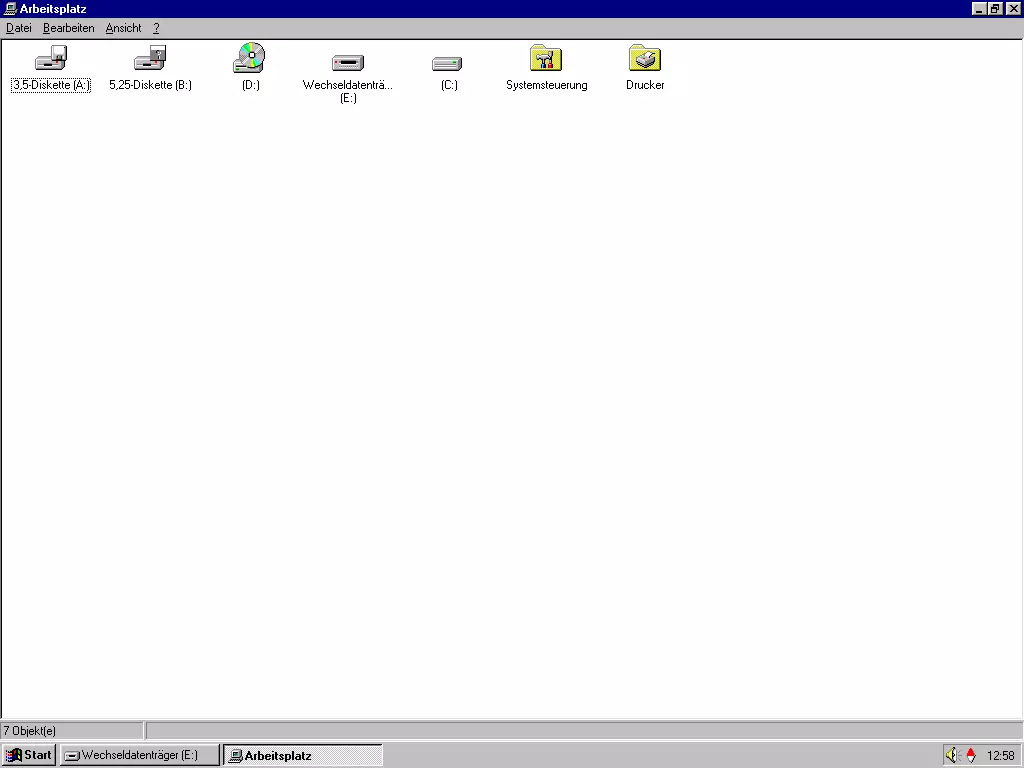Click the 'Systemsteuerung' label text
This screenshot has height=768, width=1024.
coord(547,85)
